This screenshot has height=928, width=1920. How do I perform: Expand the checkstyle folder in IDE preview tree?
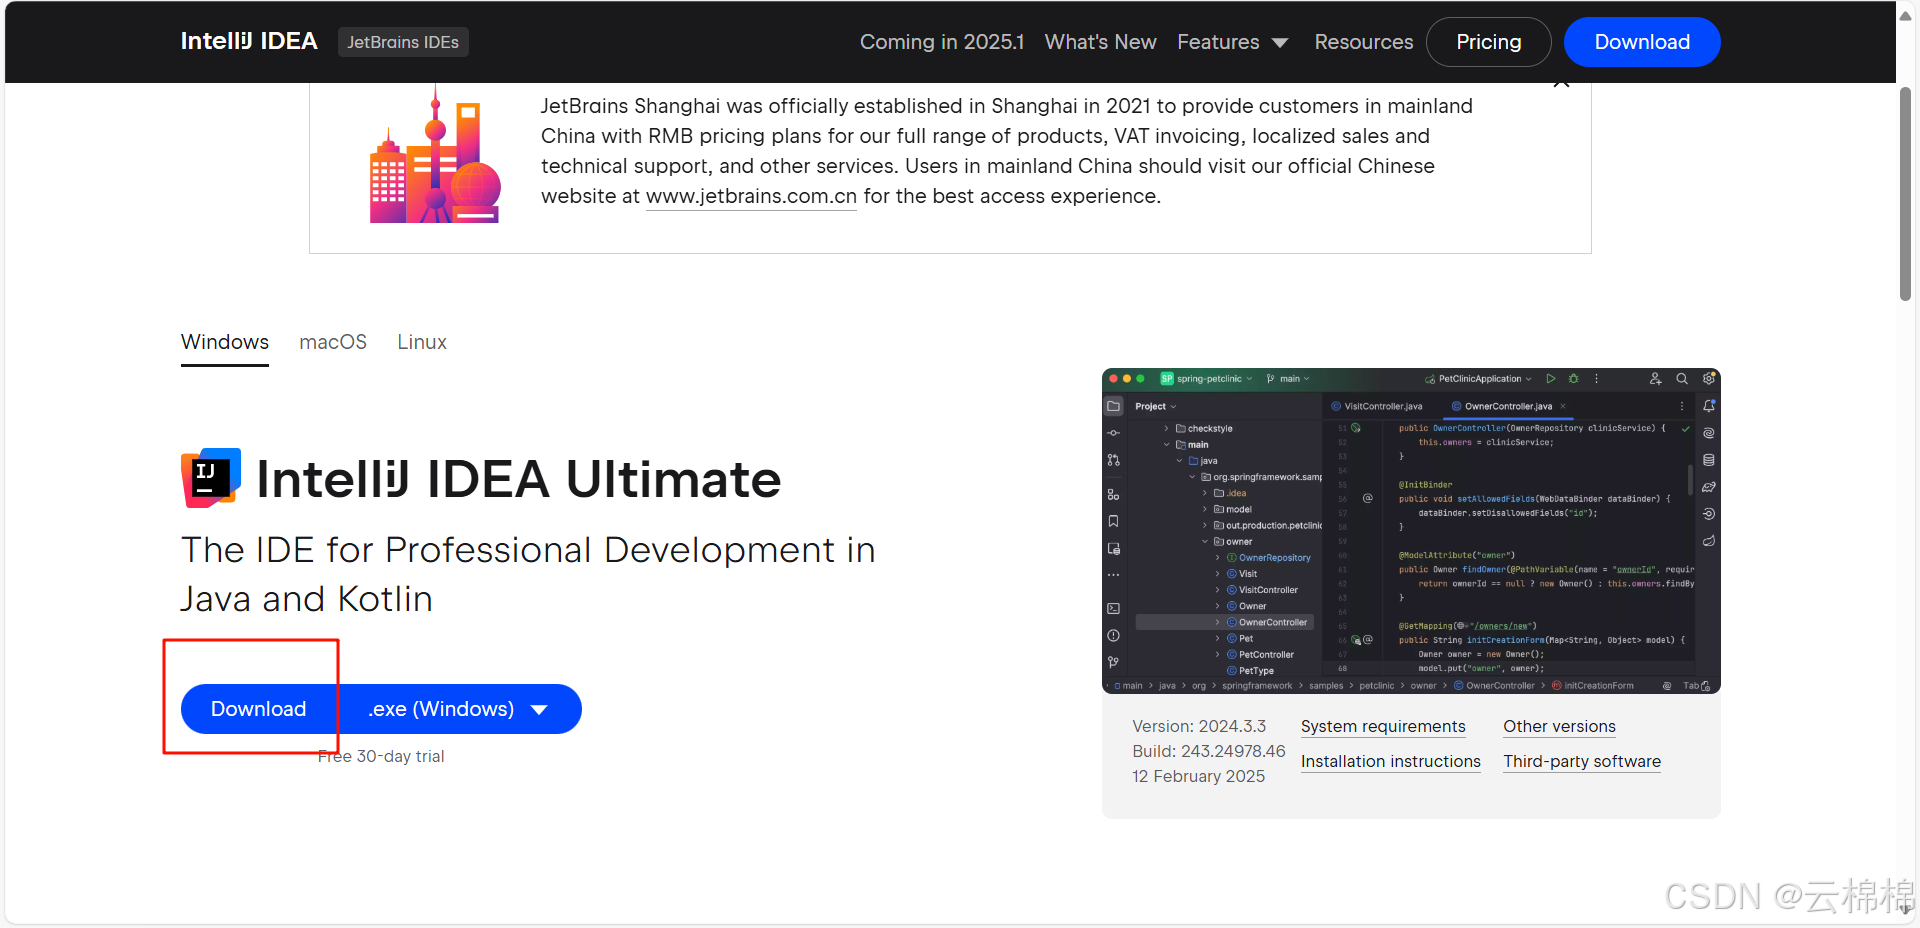coord(1166,428)
